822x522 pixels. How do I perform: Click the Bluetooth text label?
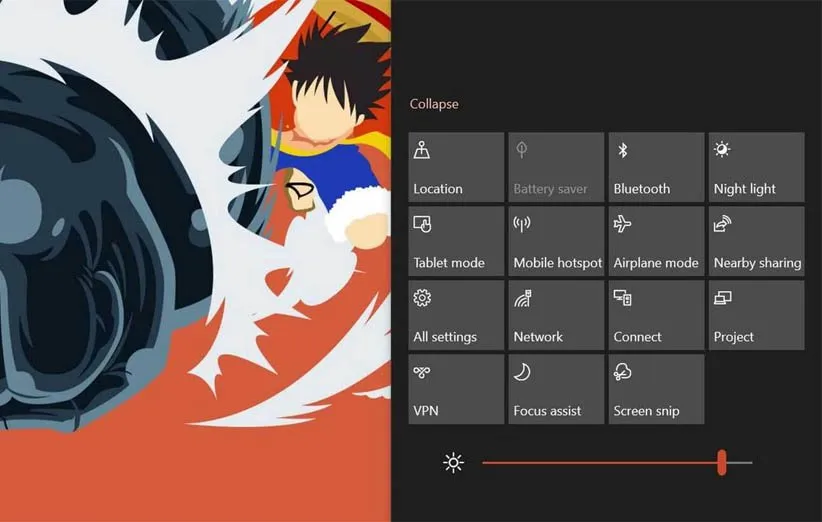[642, 189]
